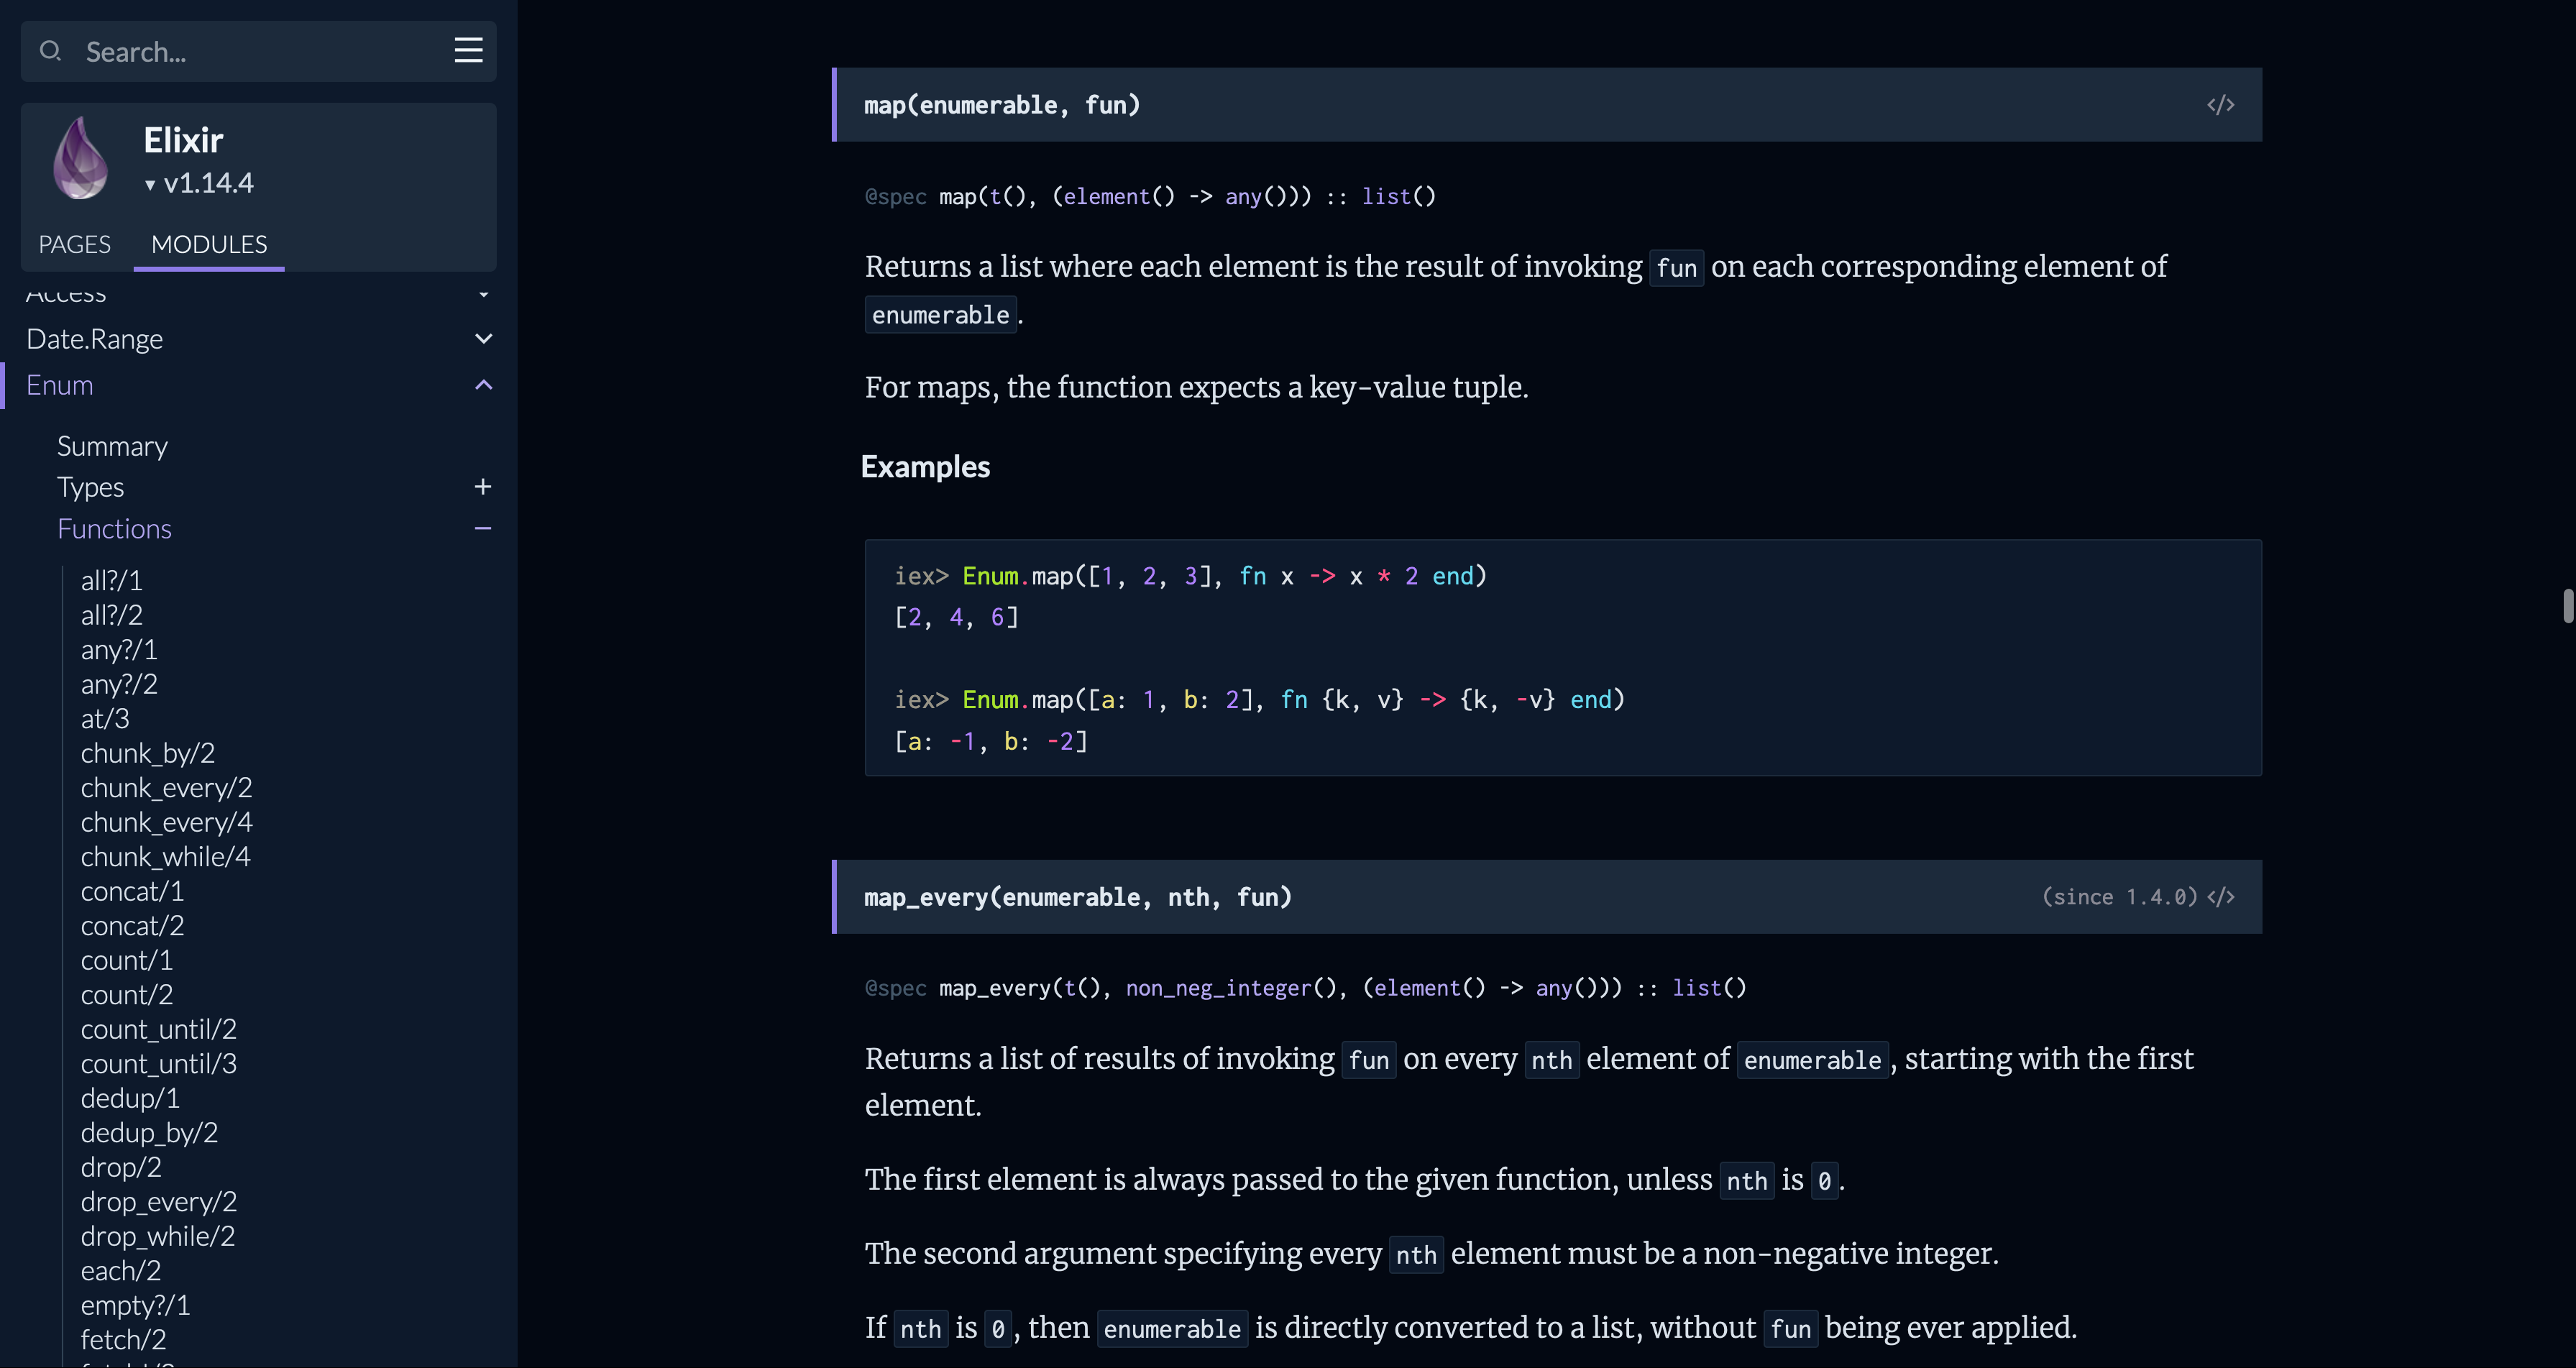
Task: Expand the Date.Range section
Action: coord(482,337)
